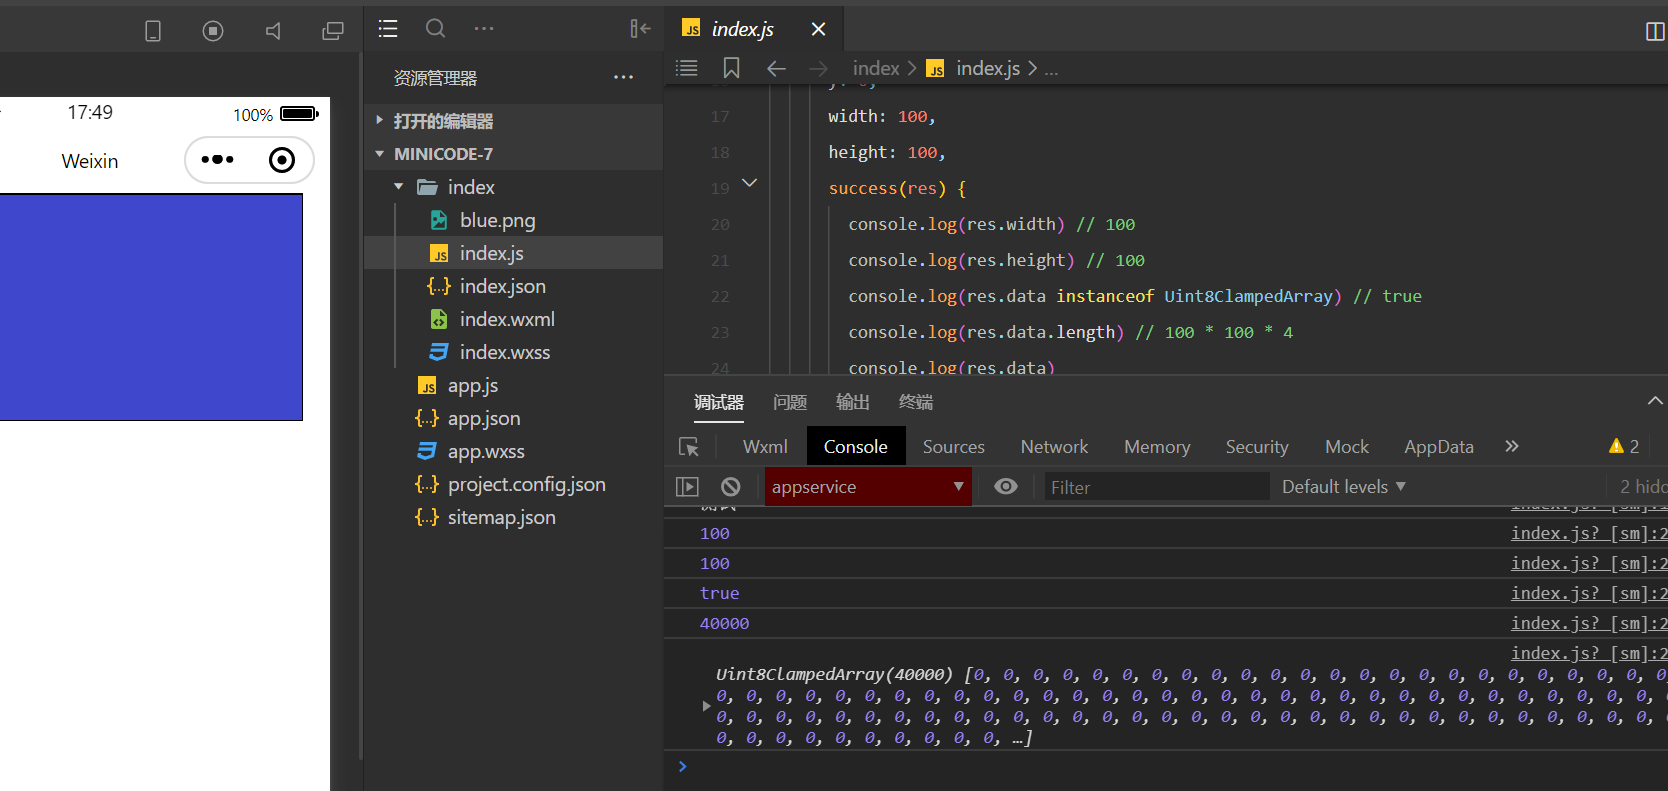1668x791 pixels.
Task: Toggle the simulator record button
Action: tap(213, 31)
